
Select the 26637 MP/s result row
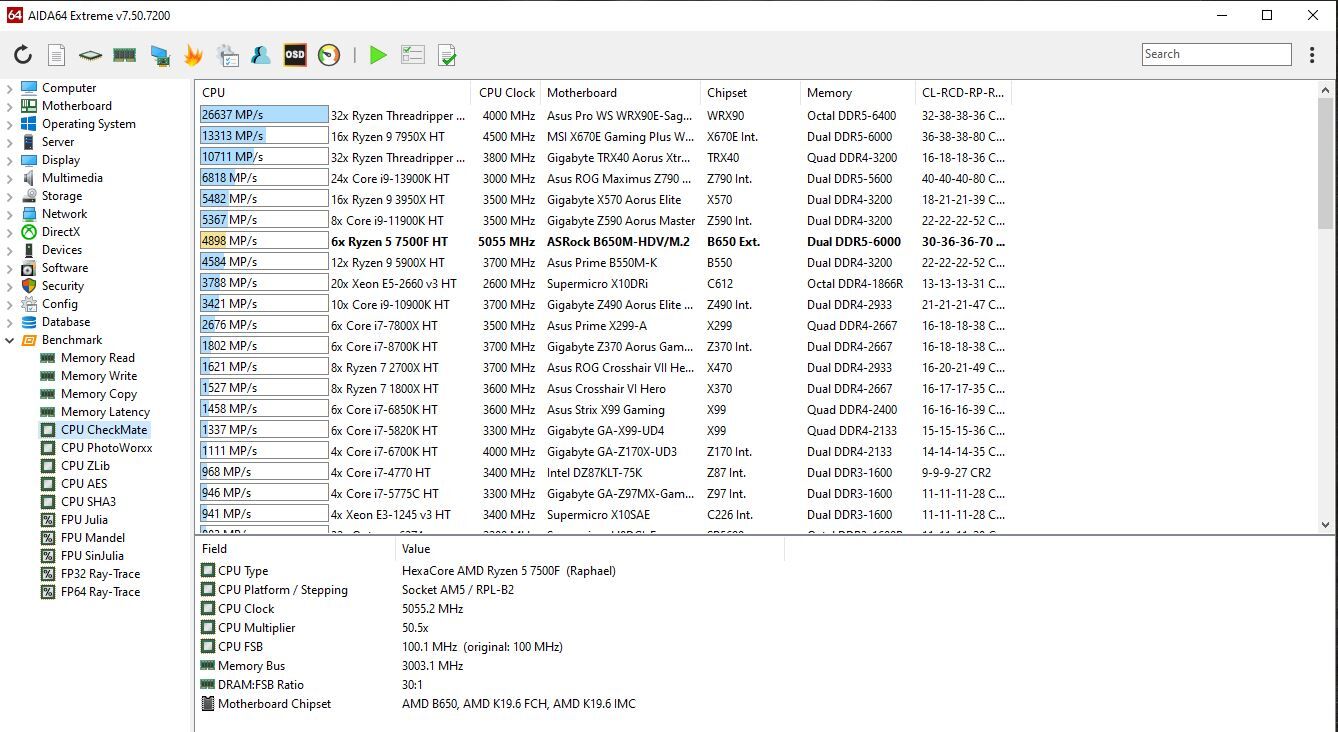coord(605,116)
